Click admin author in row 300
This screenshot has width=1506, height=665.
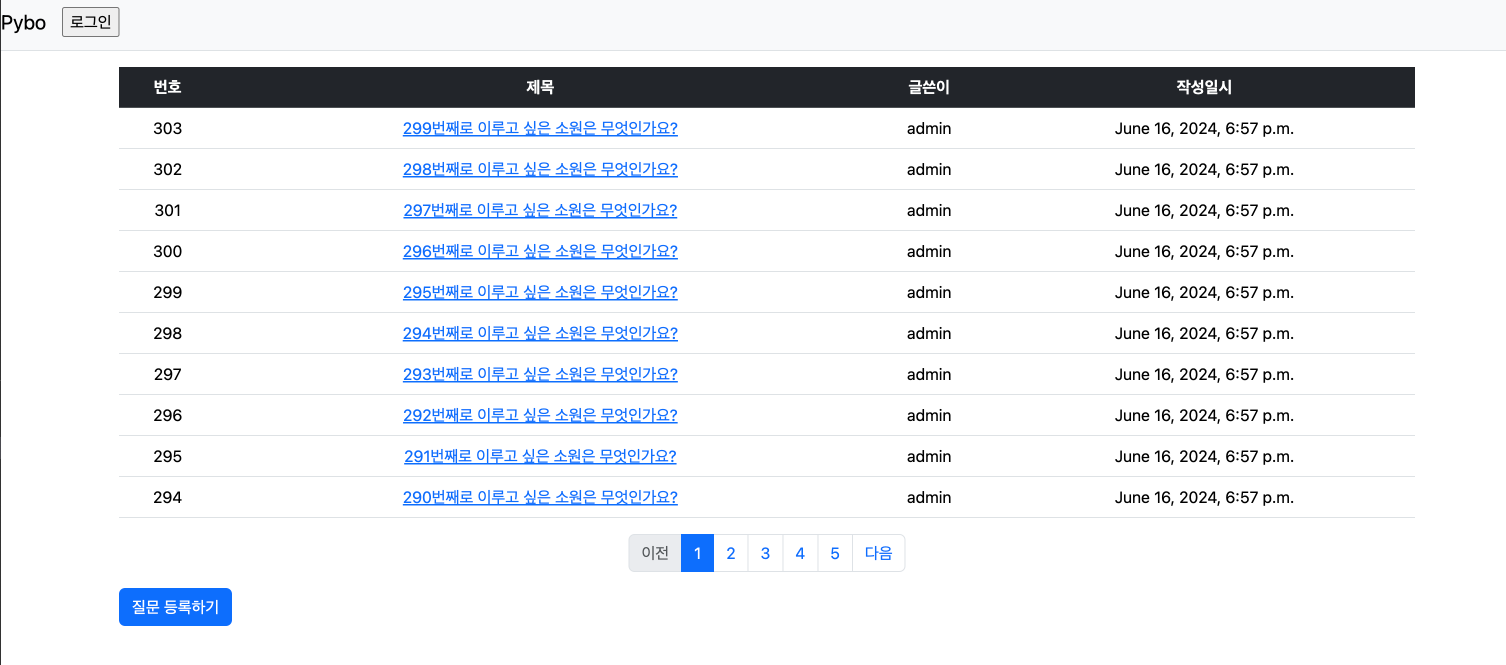[929, 251]
